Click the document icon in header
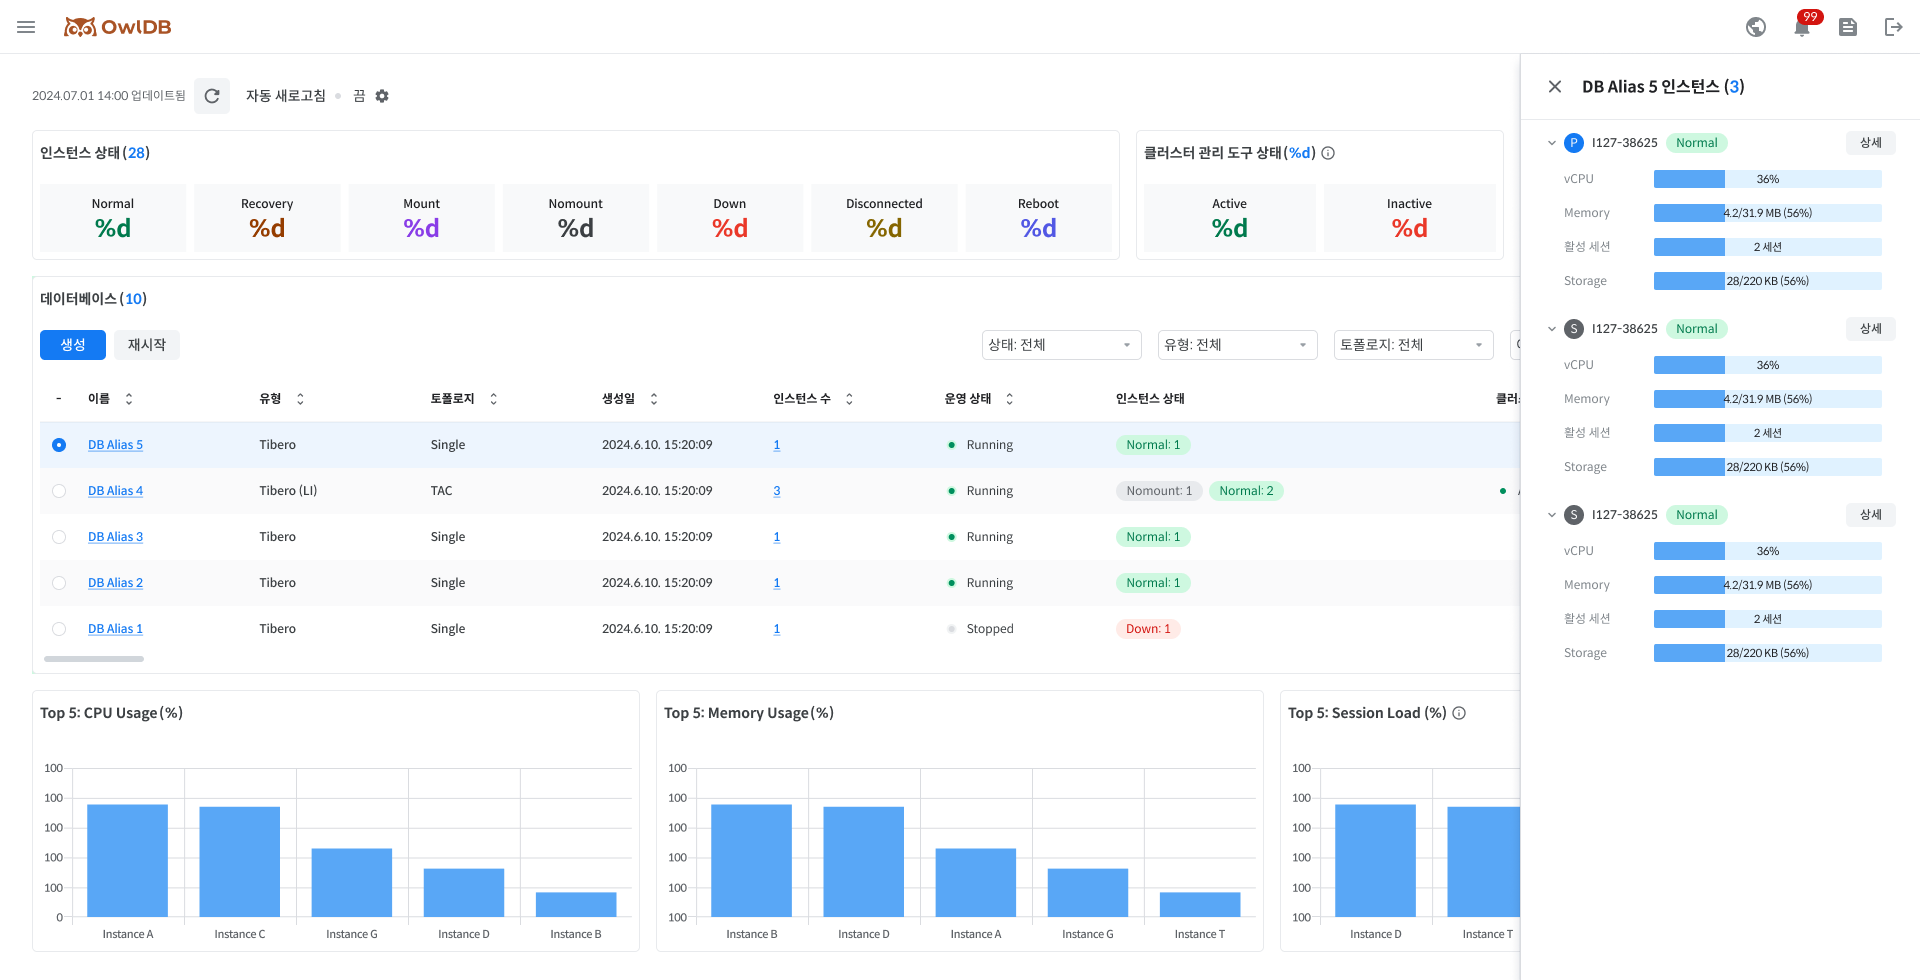 (x=1848, y=27)
